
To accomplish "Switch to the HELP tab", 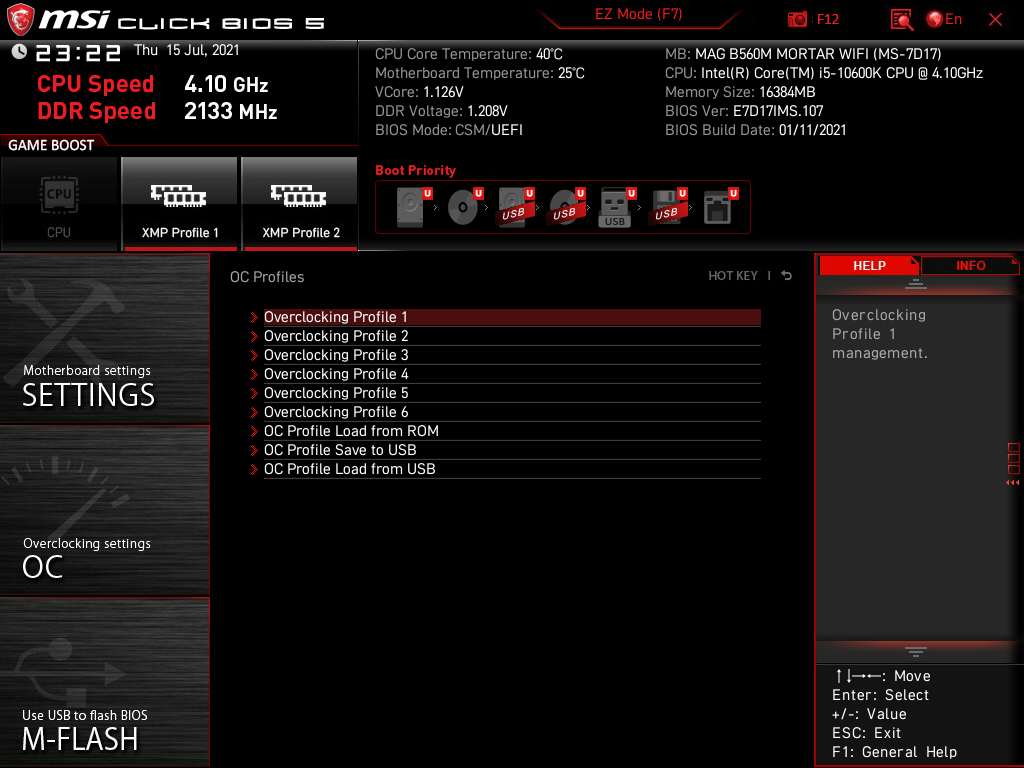I will 868,265.
